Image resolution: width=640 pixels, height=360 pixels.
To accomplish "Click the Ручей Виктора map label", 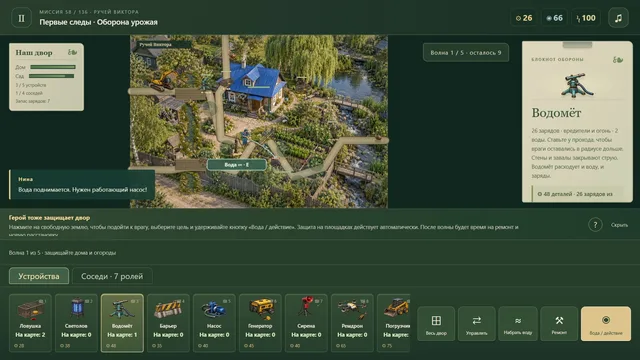I will coord(156,44).
